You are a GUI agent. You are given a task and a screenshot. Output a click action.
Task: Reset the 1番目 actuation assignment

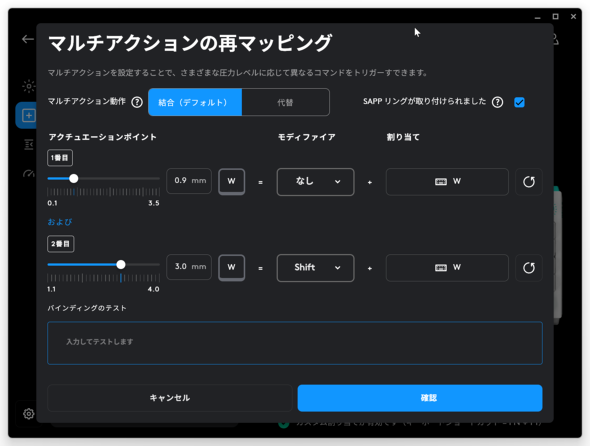(529, 182)
